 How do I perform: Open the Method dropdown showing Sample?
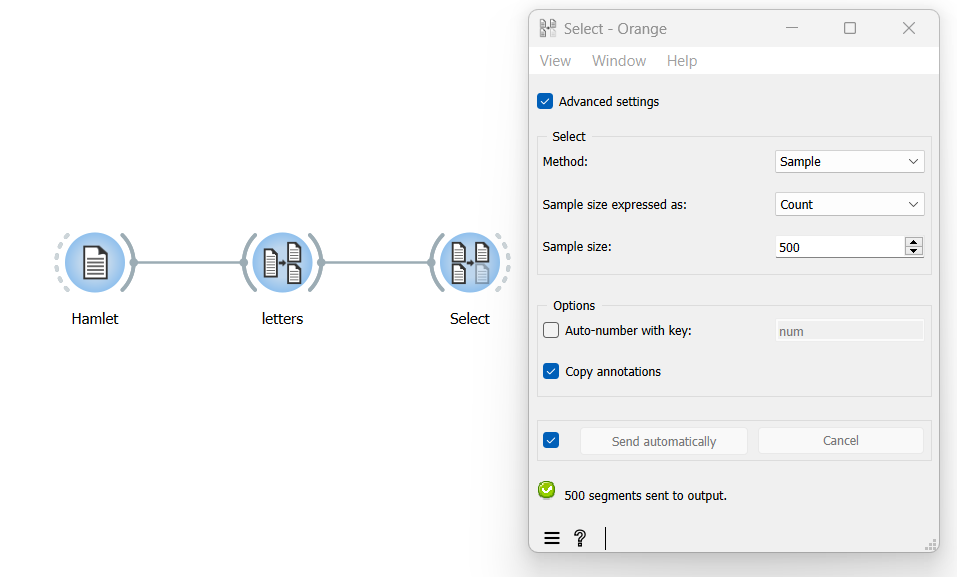[x=850, y=161]
